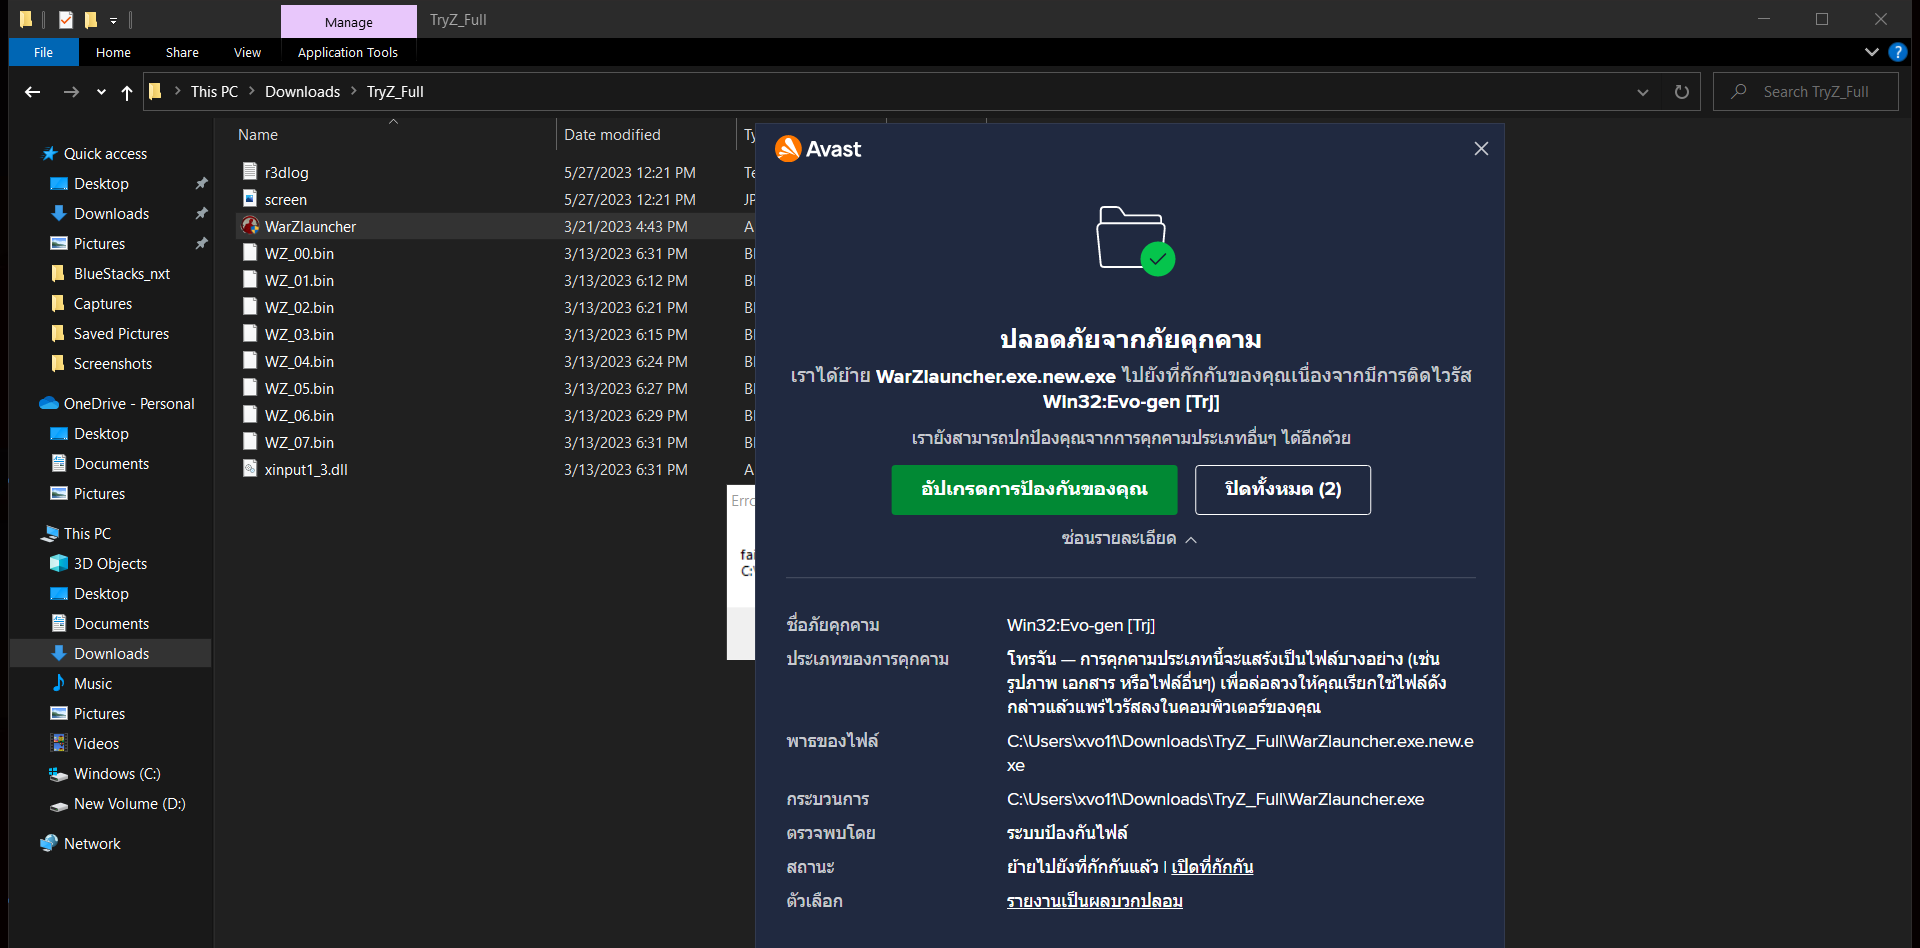Open the Explorer help icon
The height and width of the screenshot is (948, 1920).
click(1897, 52)
